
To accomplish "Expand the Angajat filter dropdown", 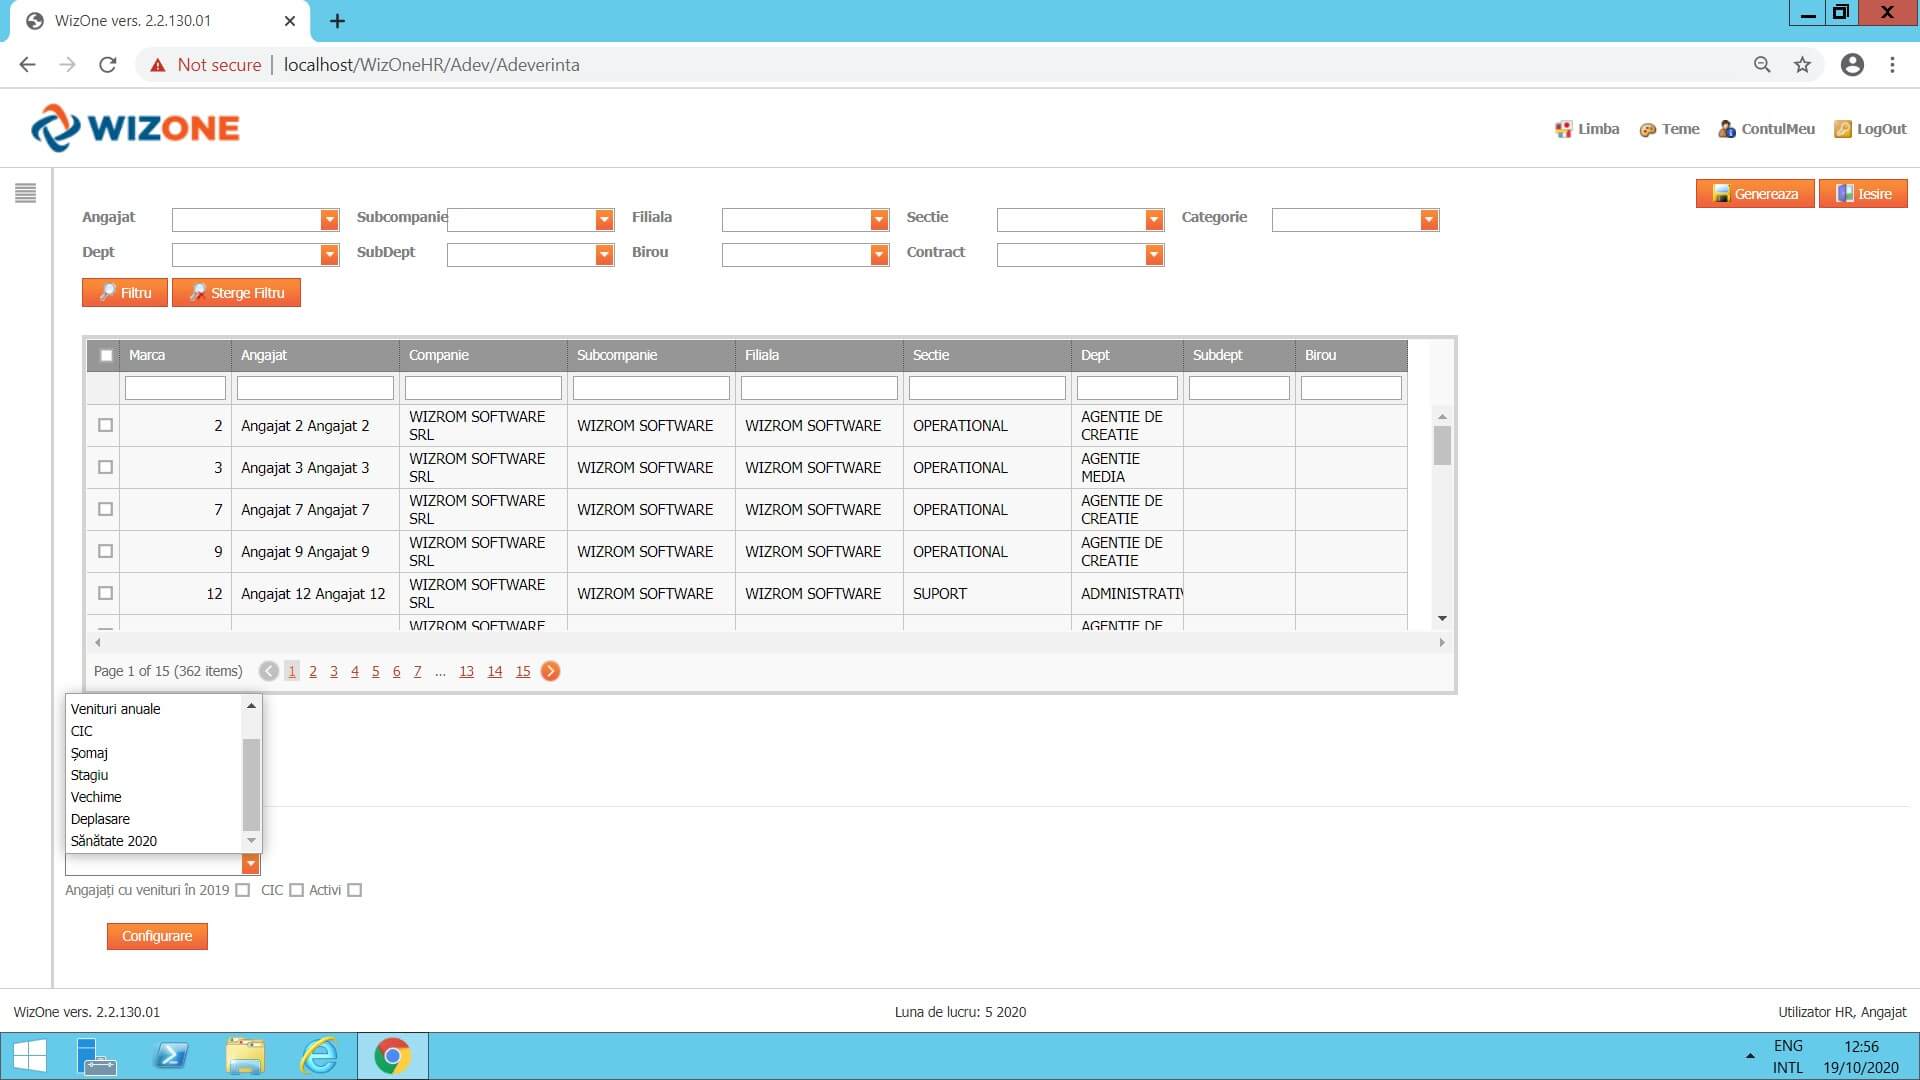I will [329, 220].
